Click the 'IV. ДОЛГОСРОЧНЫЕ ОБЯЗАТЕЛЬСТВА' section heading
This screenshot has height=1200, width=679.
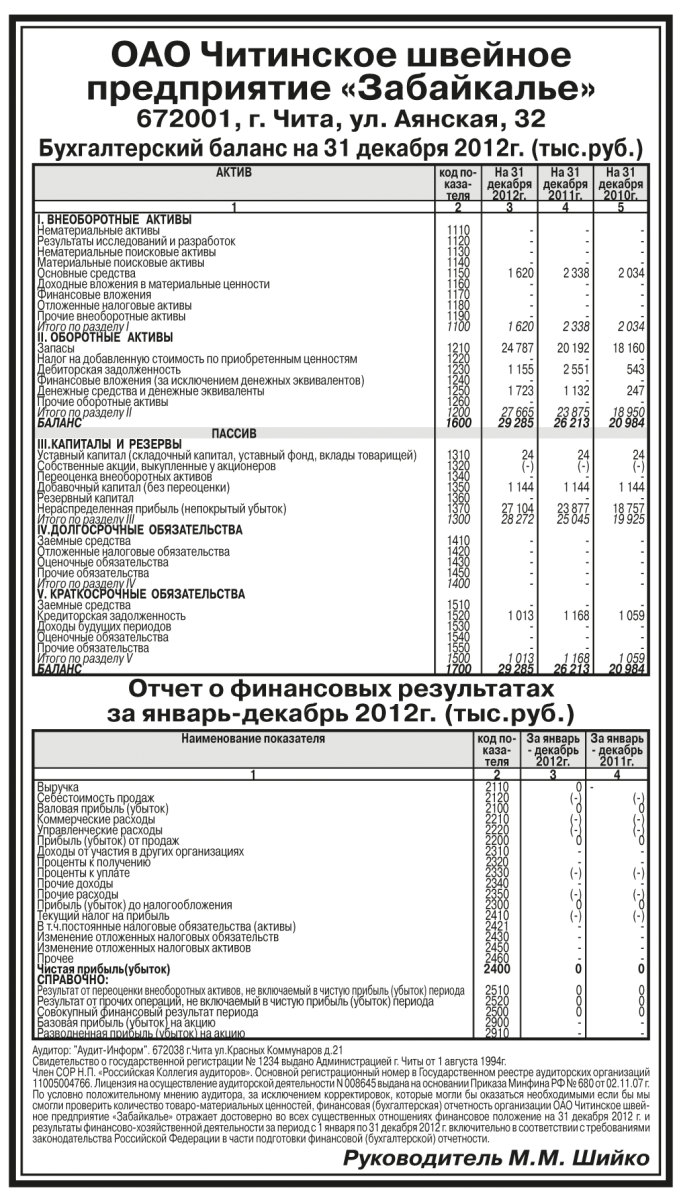point(138,529)
